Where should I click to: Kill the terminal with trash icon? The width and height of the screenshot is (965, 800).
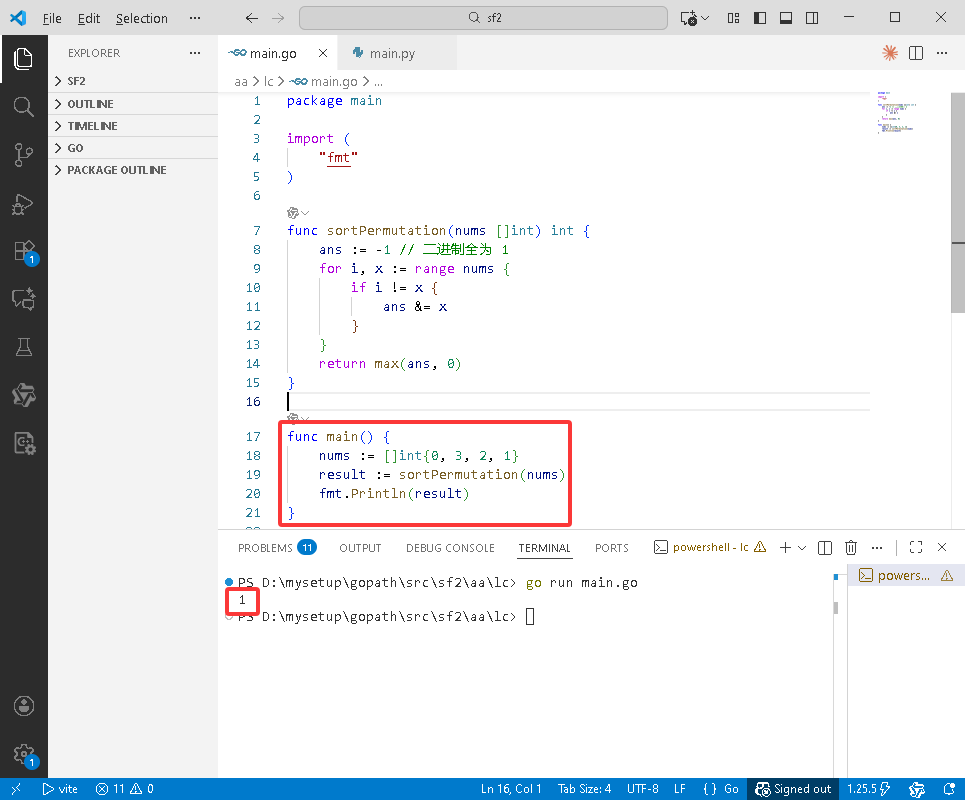pos(851,547)
